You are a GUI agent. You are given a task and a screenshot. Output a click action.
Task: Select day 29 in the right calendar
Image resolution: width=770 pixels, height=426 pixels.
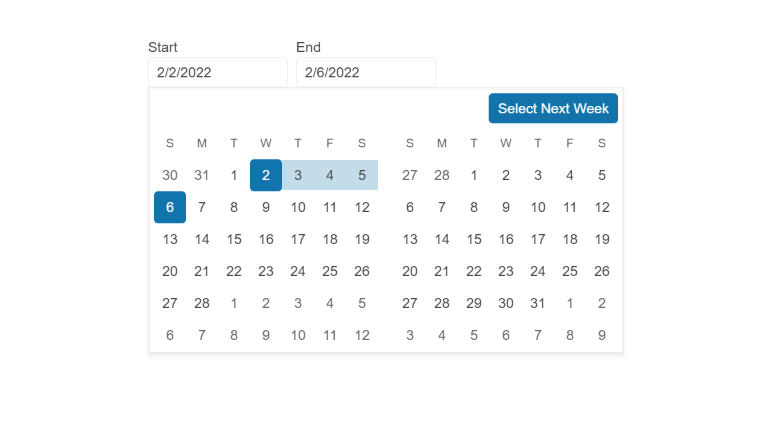474,303
